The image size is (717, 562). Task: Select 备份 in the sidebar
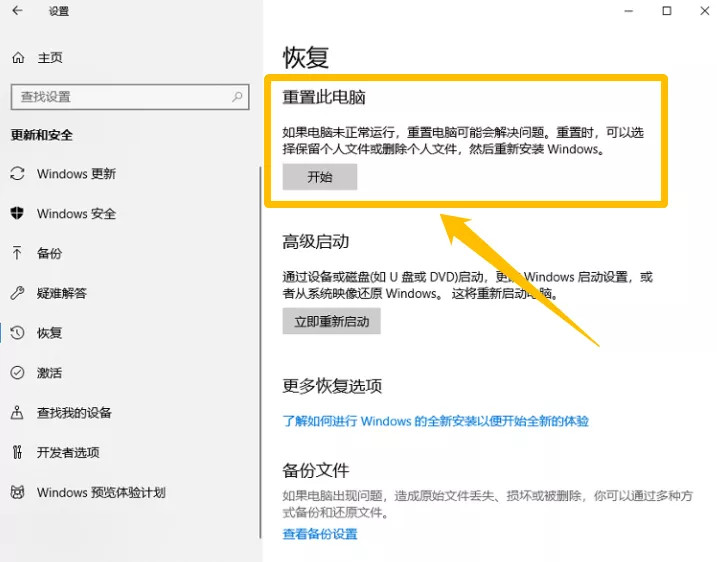[49, 253]
